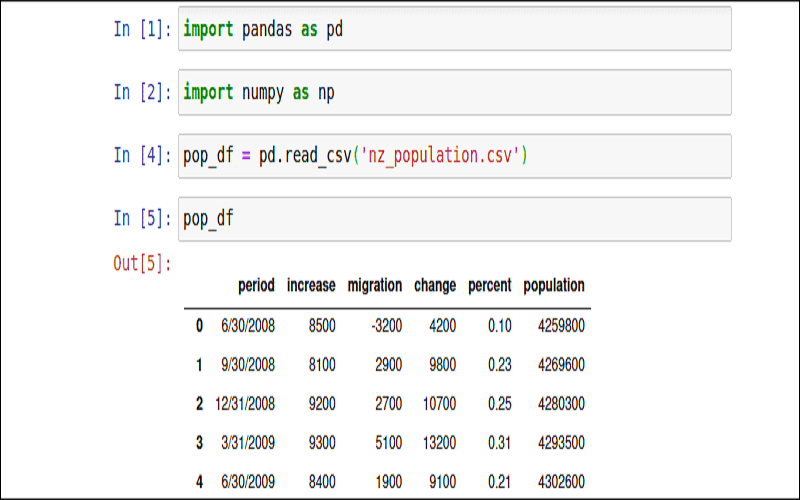Viewport: 800px width, 500px height.
Task: Click the change value 9100
Action: [443, 482]
